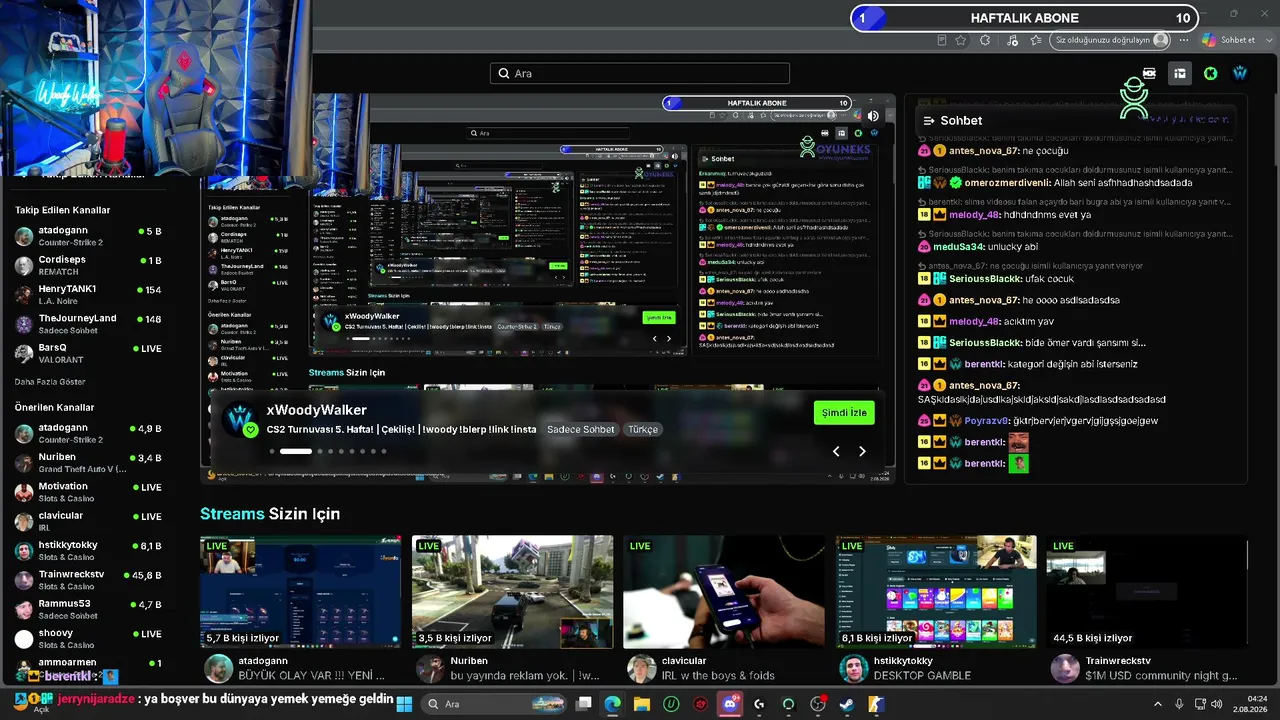
Task: Click the media control music note icon
Action: [x=1012, y=40]
